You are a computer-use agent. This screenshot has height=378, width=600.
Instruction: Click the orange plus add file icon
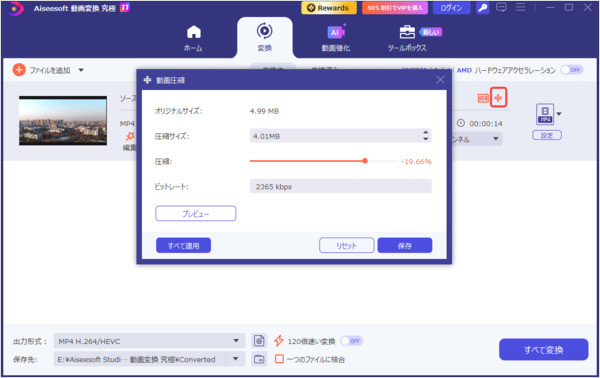[x=19, y=70]
